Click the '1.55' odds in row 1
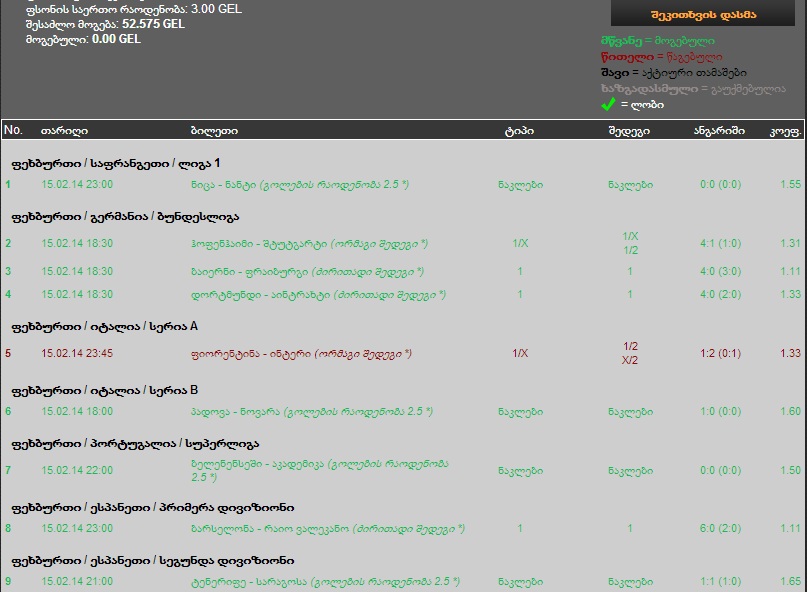This screenshot has width=808, height=597. pos(790,184)
